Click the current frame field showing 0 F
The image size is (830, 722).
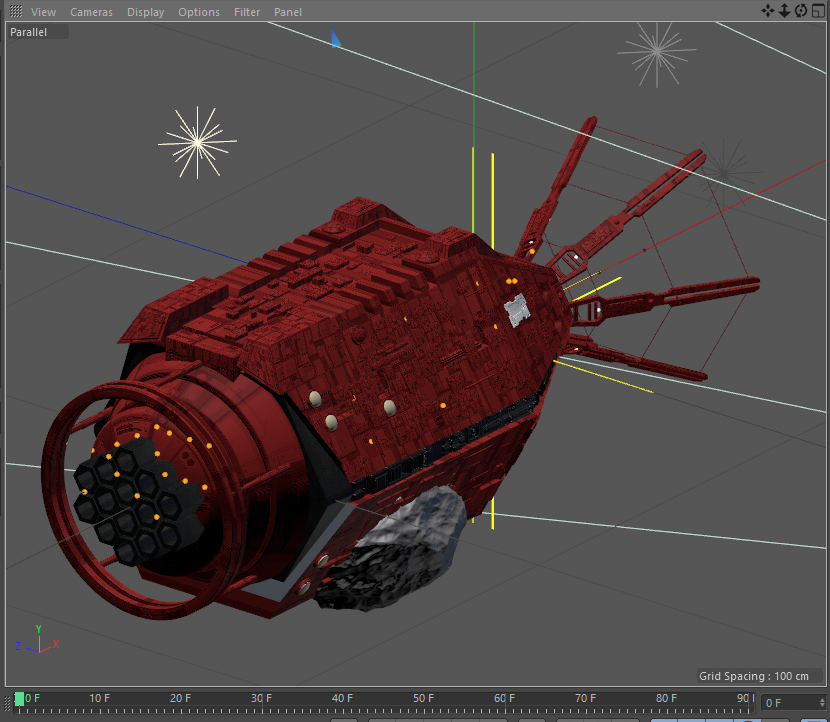click(x=784, y=703)
